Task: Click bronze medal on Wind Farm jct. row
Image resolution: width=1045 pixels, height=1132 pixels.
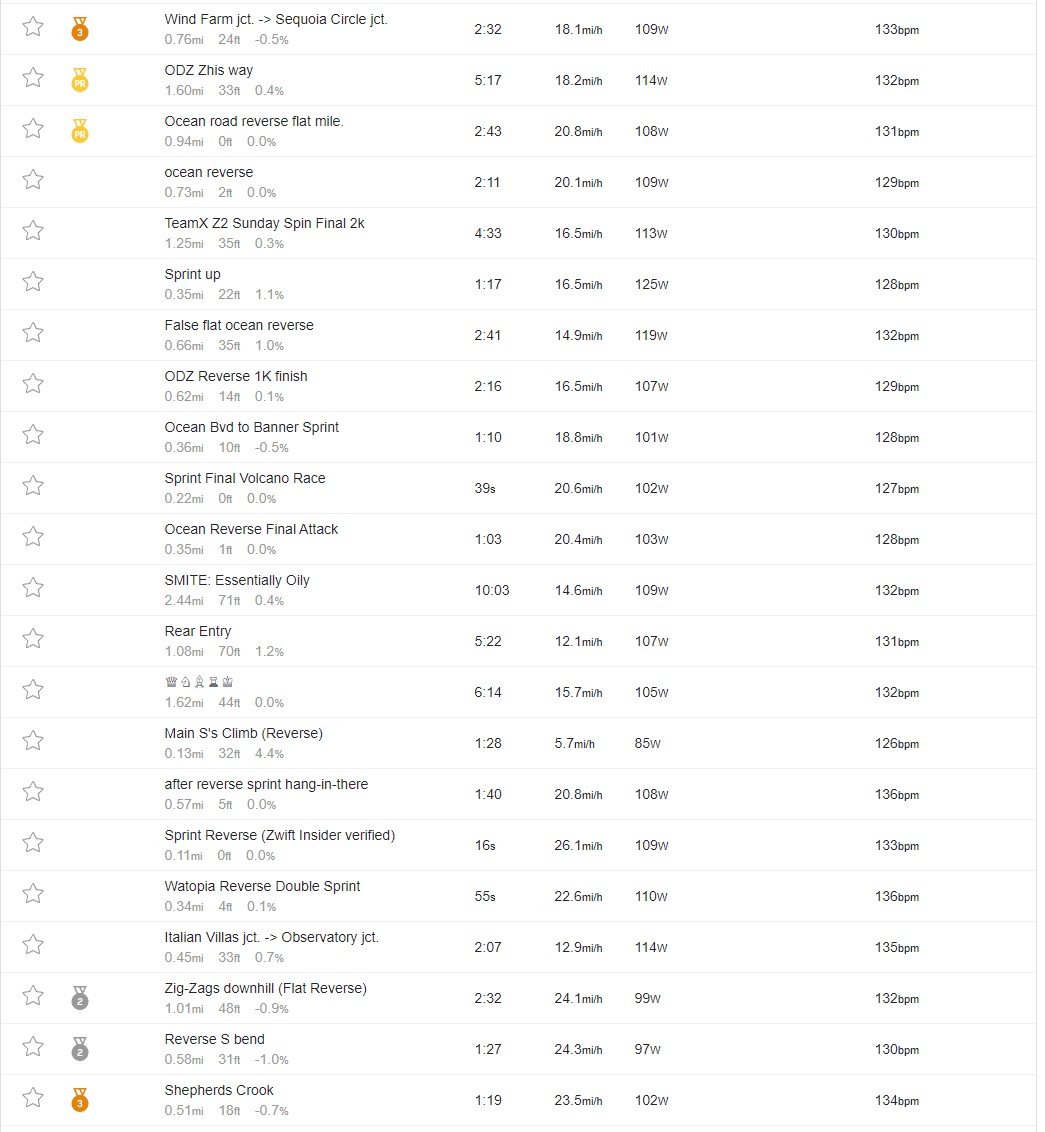Action: pyautogui.click(x=80, y=29)
